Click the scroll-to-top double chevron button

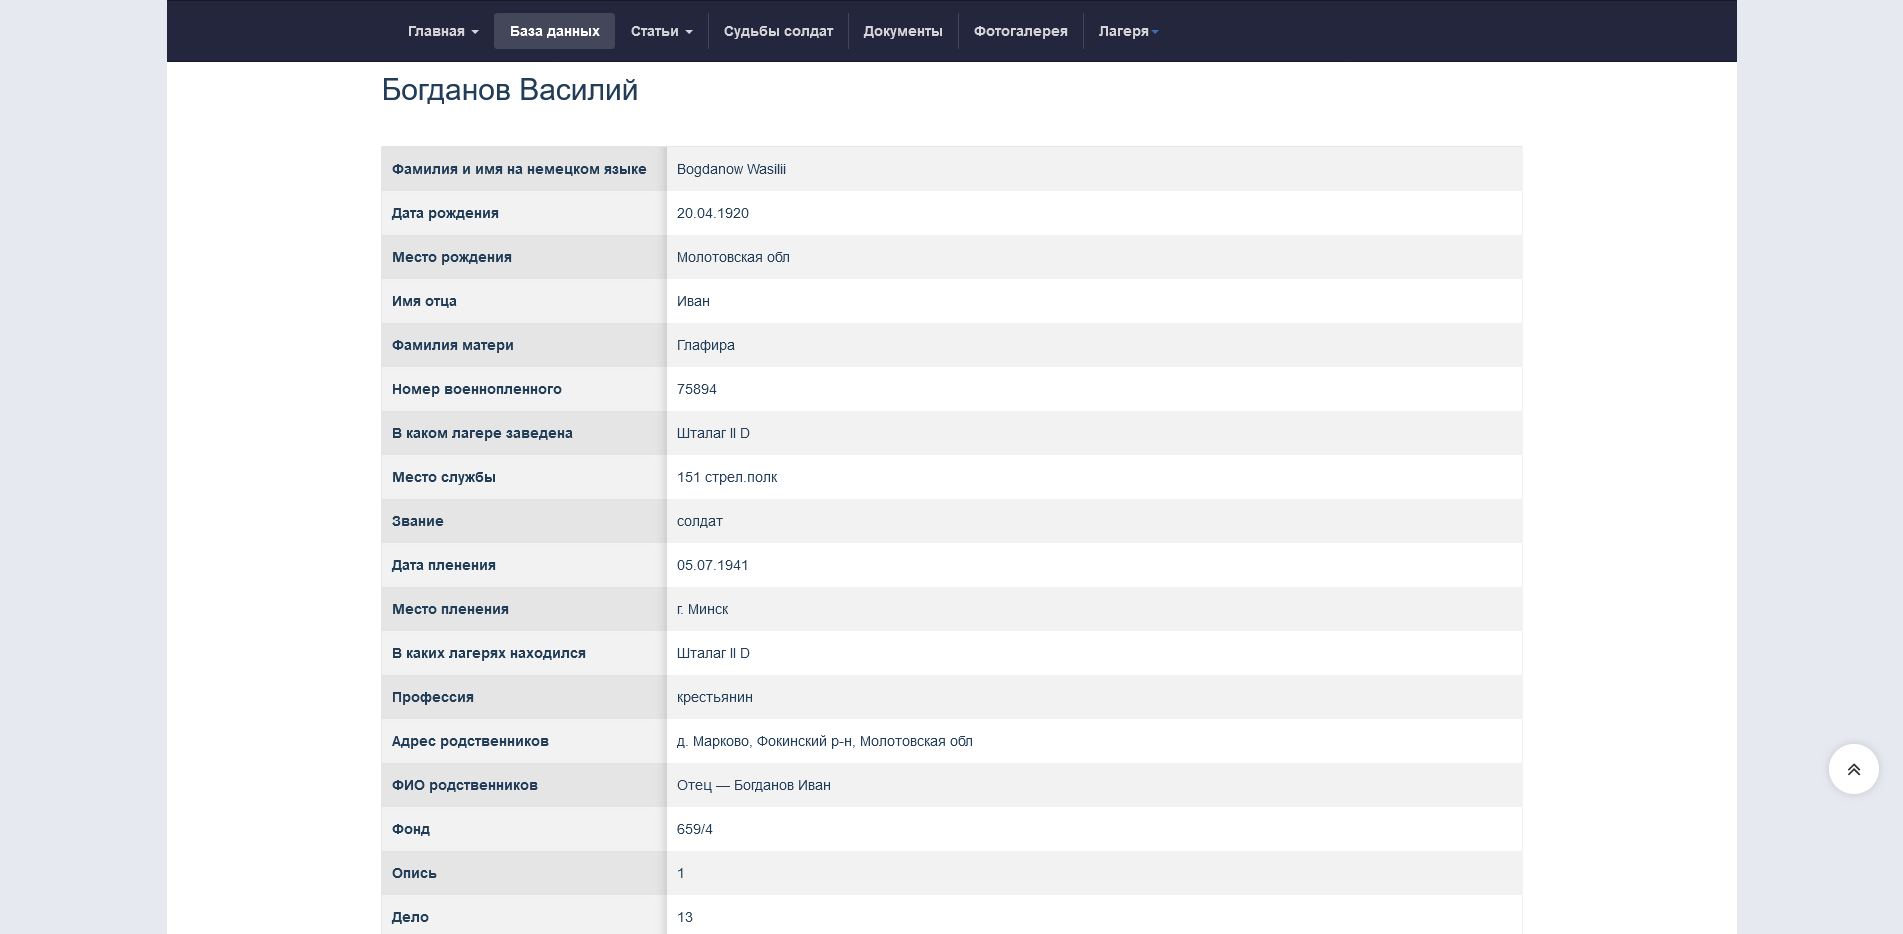1853,769
